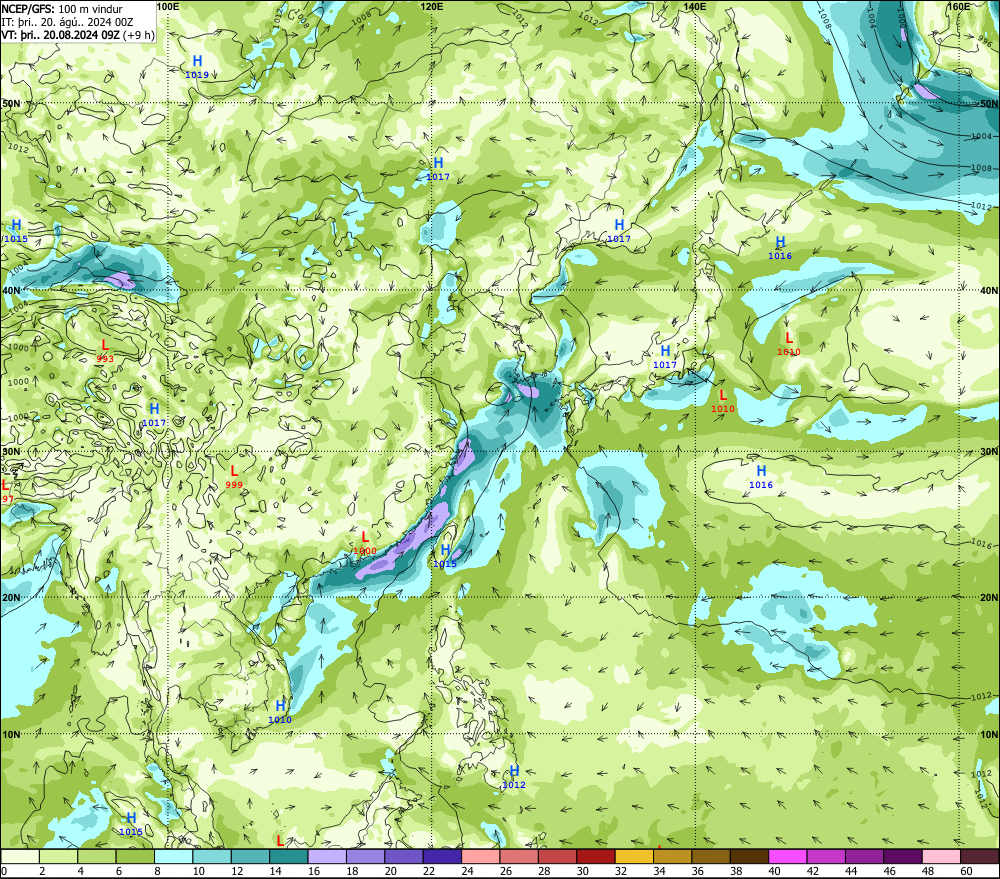1000x879 pixels.
Task: Click the 140E longitude label
Action: 695,6
